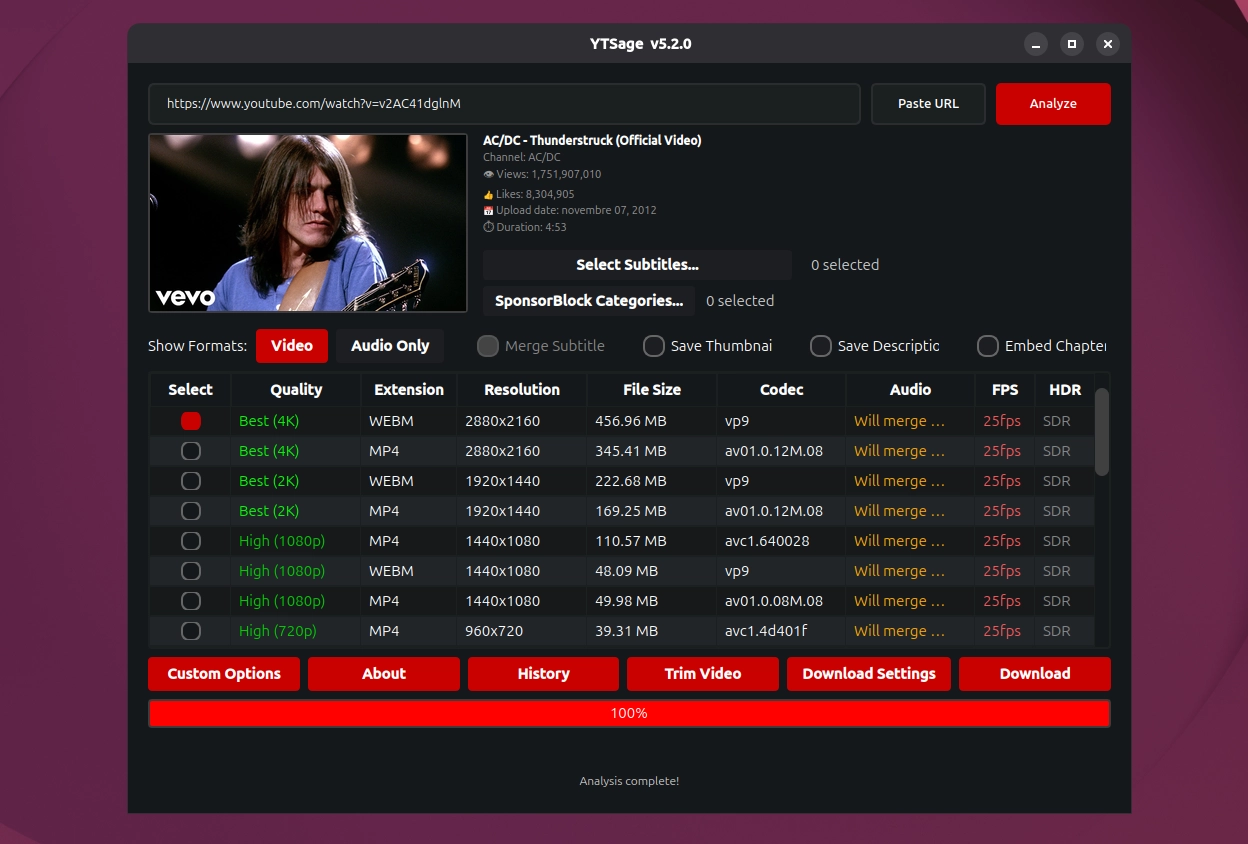Enable Save Thumbnail option
Screen dimensions: 1248x844
pyautogui.click(x=654, y=346)
